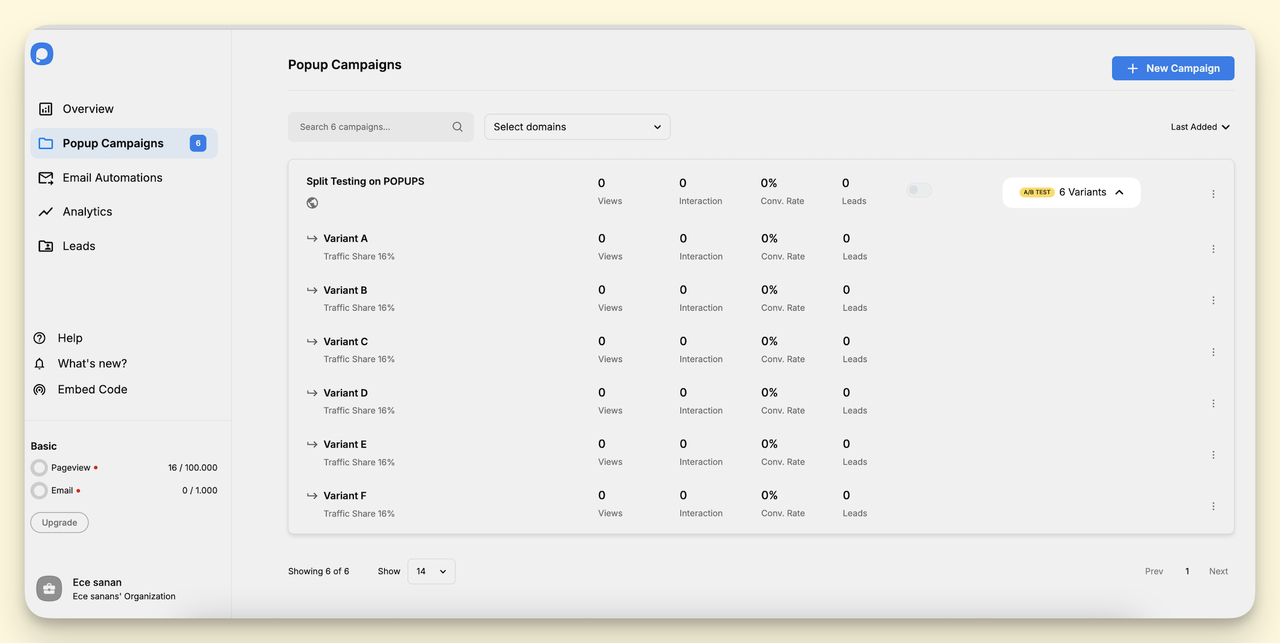Click the Popup Campaigns folder icon

pyautogui.click(x=45, y=143)
